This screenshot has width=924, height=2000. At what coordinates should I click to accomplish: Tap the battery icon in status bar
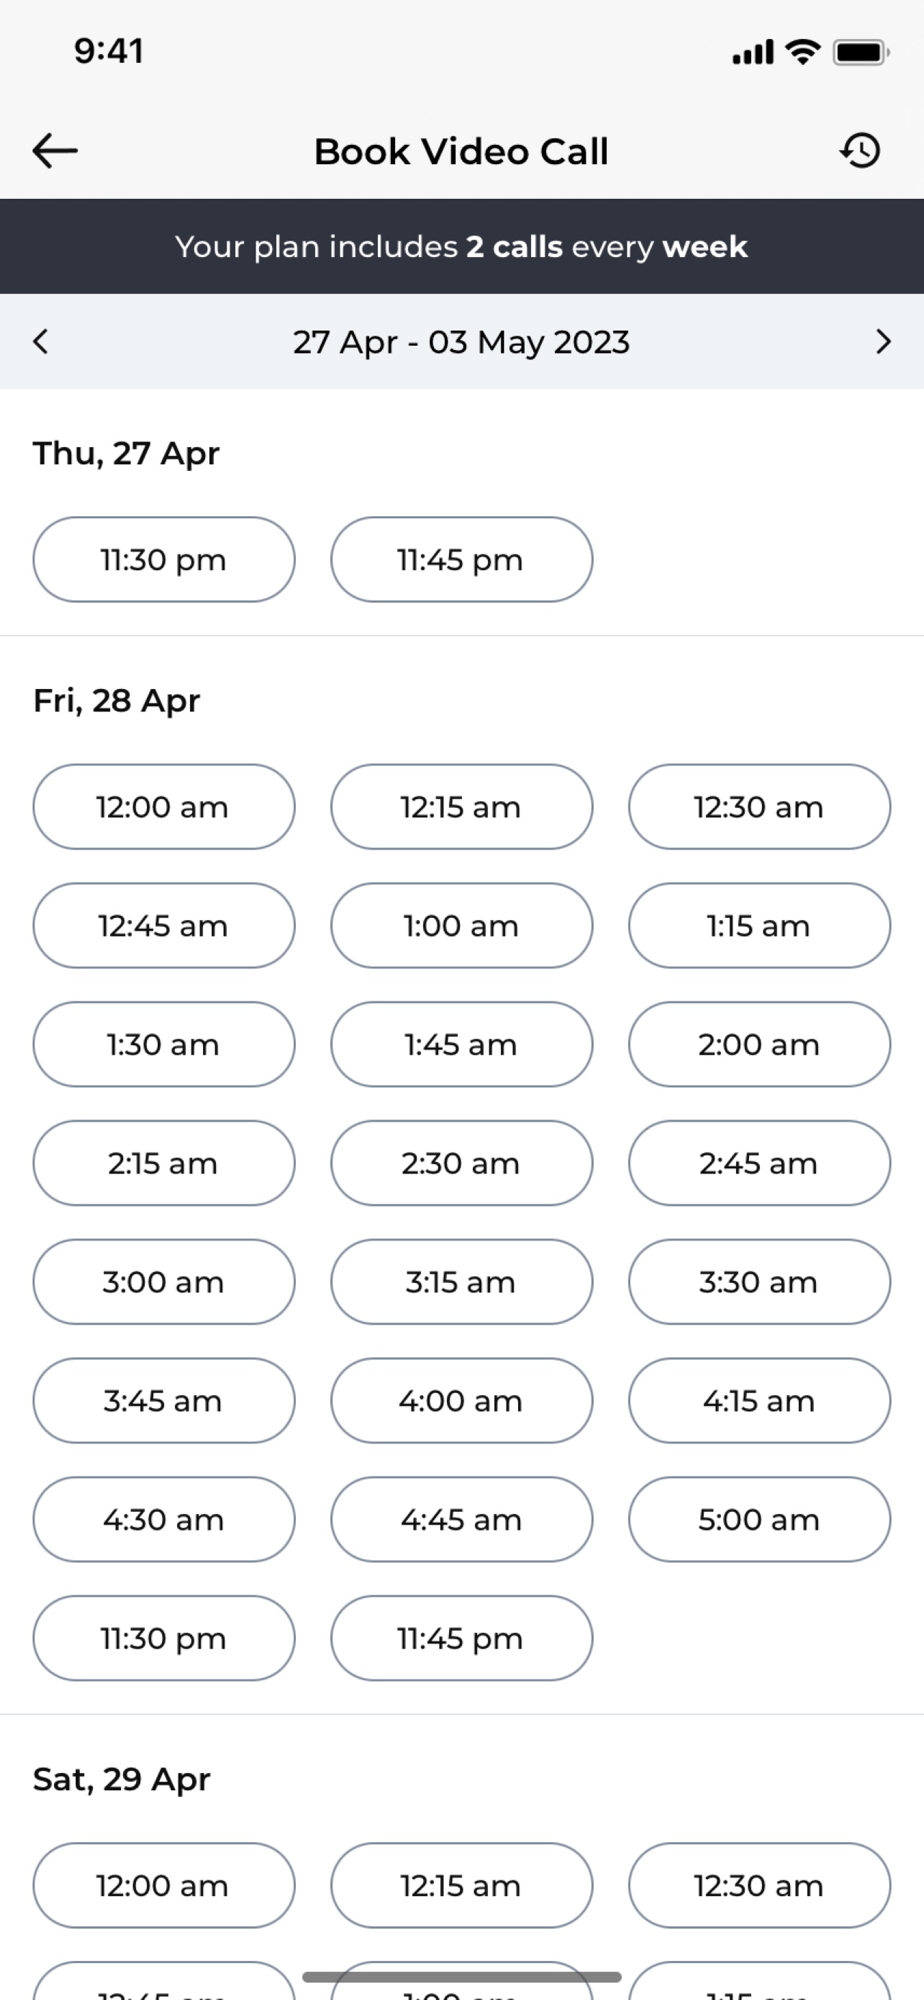860,52
